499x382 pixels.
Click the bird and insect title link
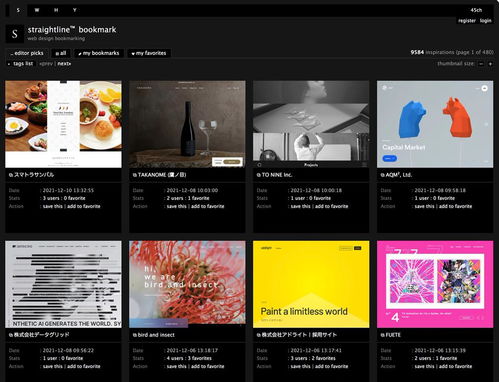(156, 335)
